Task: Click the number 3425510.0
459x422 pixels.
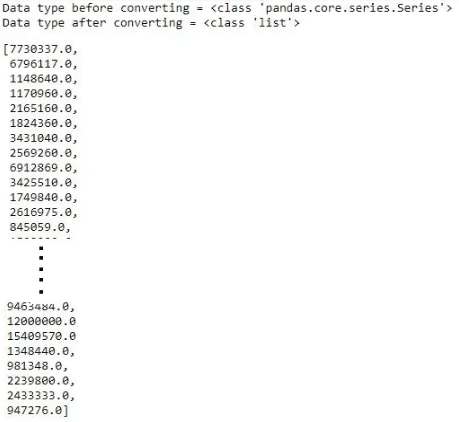Action: (41, 183)
